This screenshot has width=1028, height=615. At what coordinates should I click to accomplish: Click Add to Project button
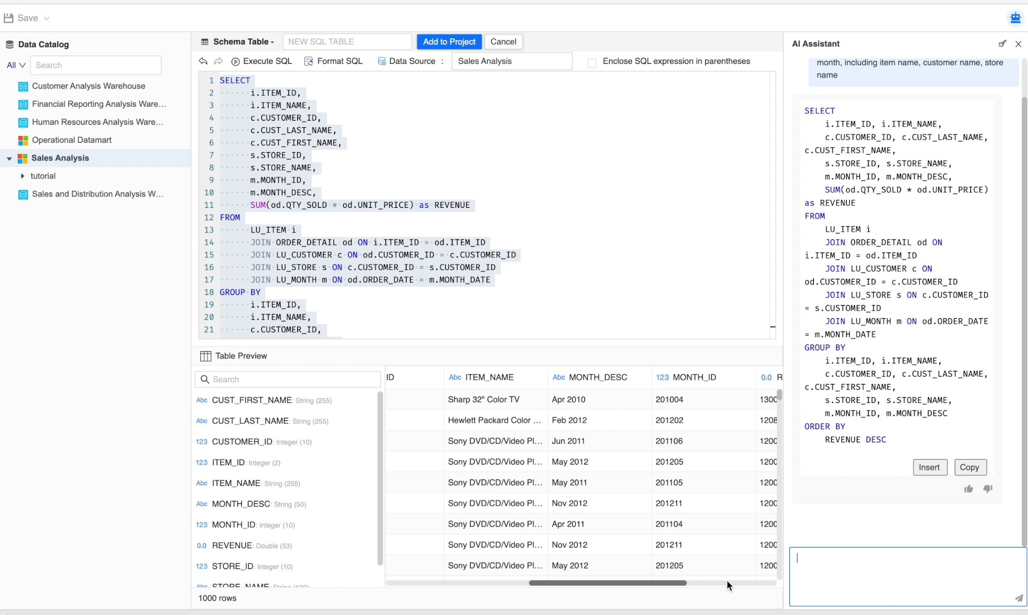(x=449, y=41)
